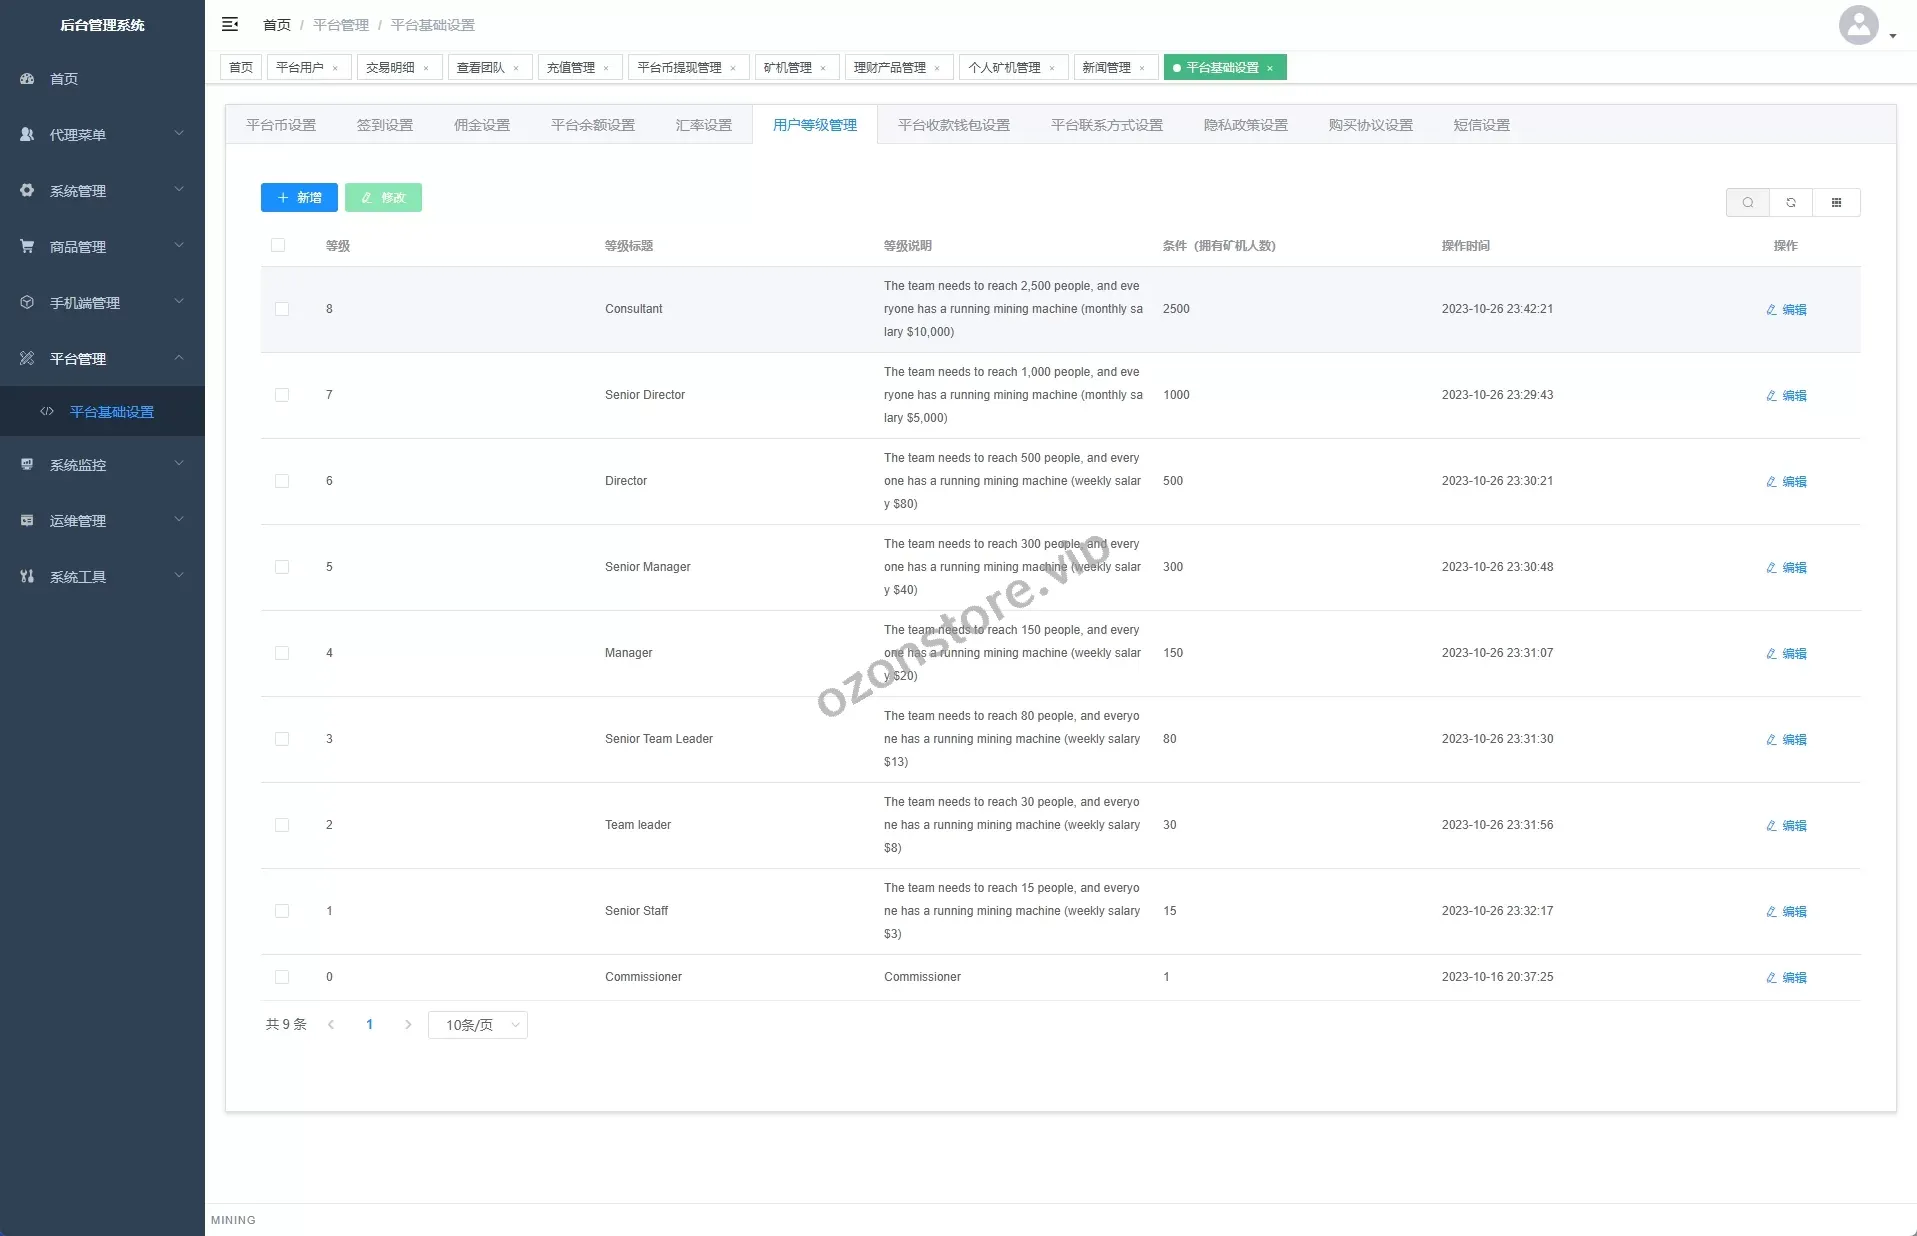The width and height of the screenshot is (1917, 1236).
Task: Click the 首页 dashboard icon in sidebar
Action: [x=27, y=78]
